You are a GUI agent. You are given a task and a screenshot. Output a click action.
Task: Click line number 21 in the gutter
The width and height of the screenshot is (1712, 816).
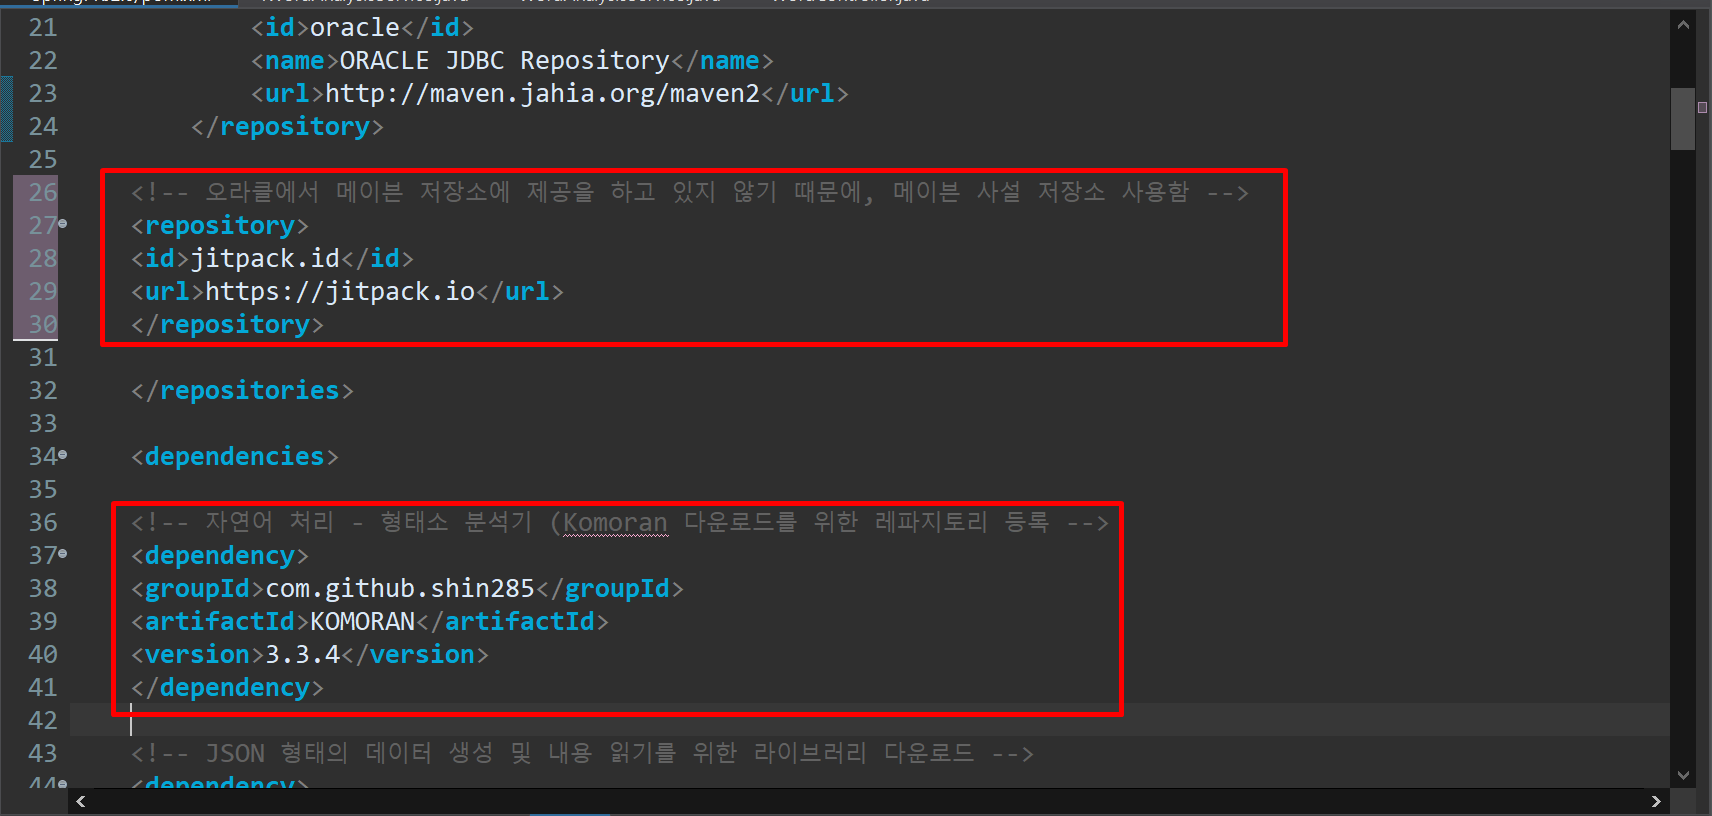pyautogui.click(x=43, y=27)
